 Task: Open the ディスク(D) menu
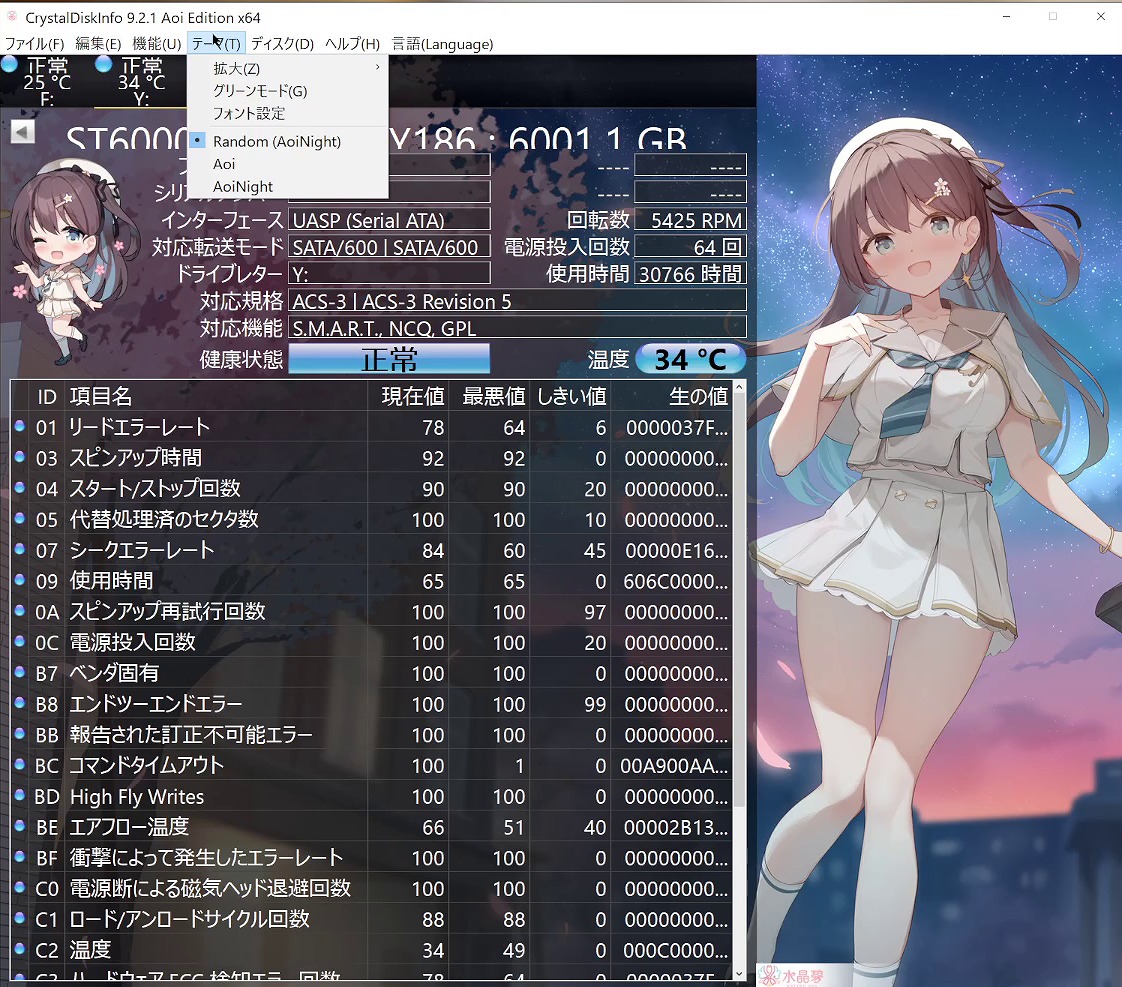pos(282,44)
